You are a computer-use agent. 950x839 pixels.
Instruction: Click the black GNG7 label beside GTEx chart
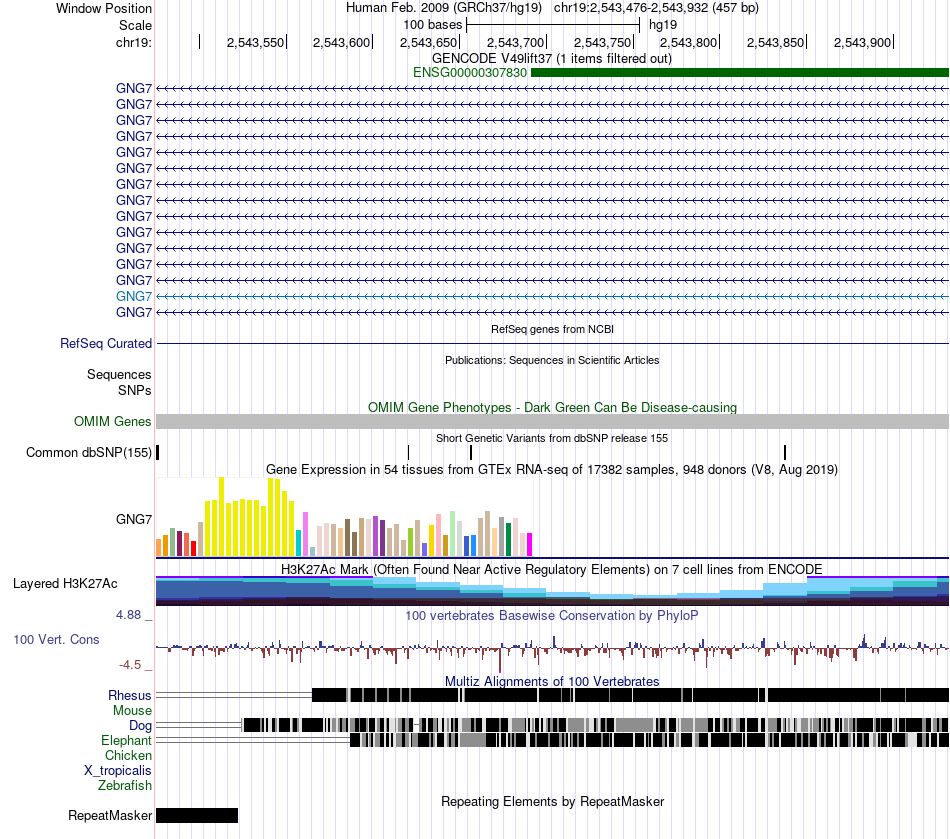(134, 519)
